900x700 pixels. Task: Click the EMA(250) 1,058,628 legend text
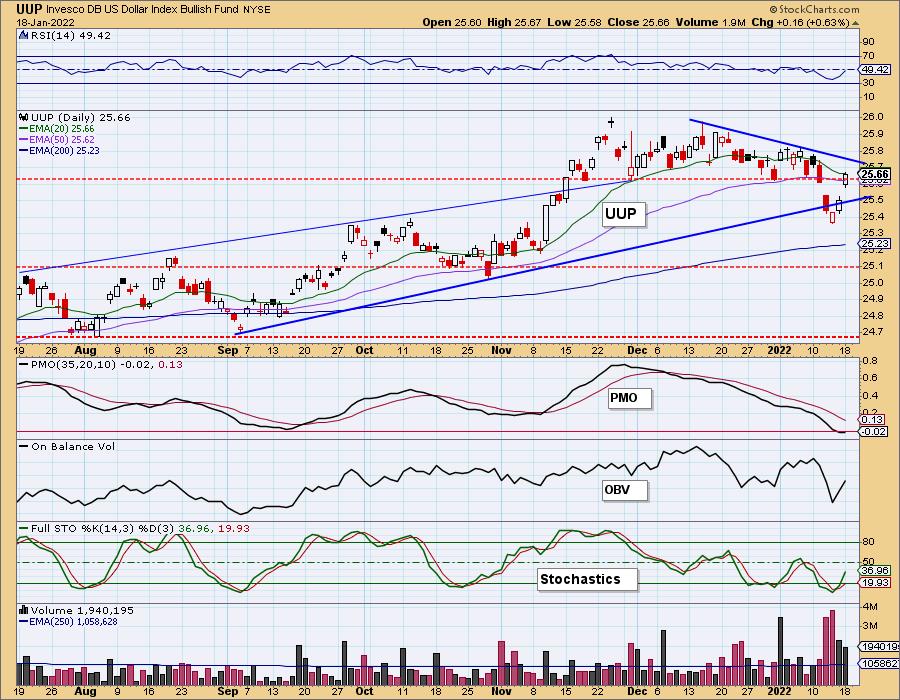click(x=73, y=621)
